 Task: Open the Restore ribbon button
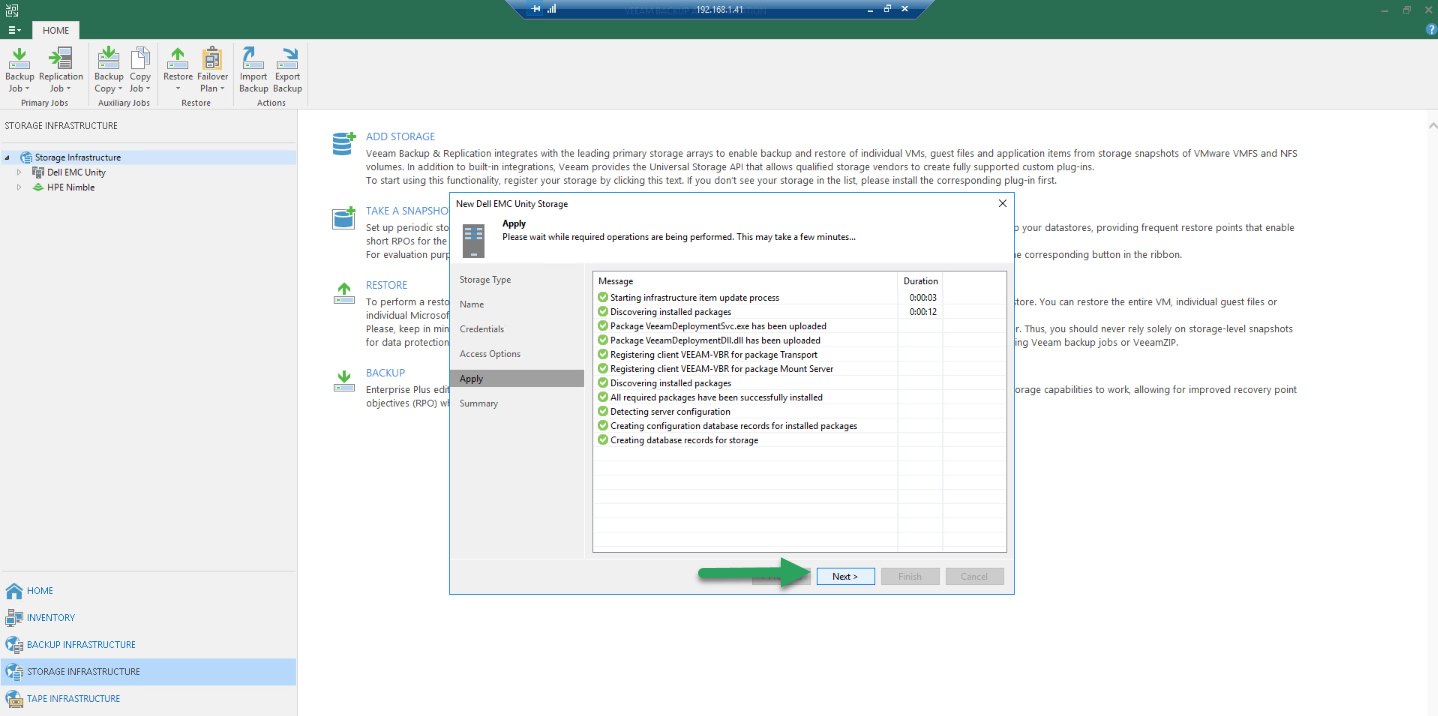pos(178,70)
